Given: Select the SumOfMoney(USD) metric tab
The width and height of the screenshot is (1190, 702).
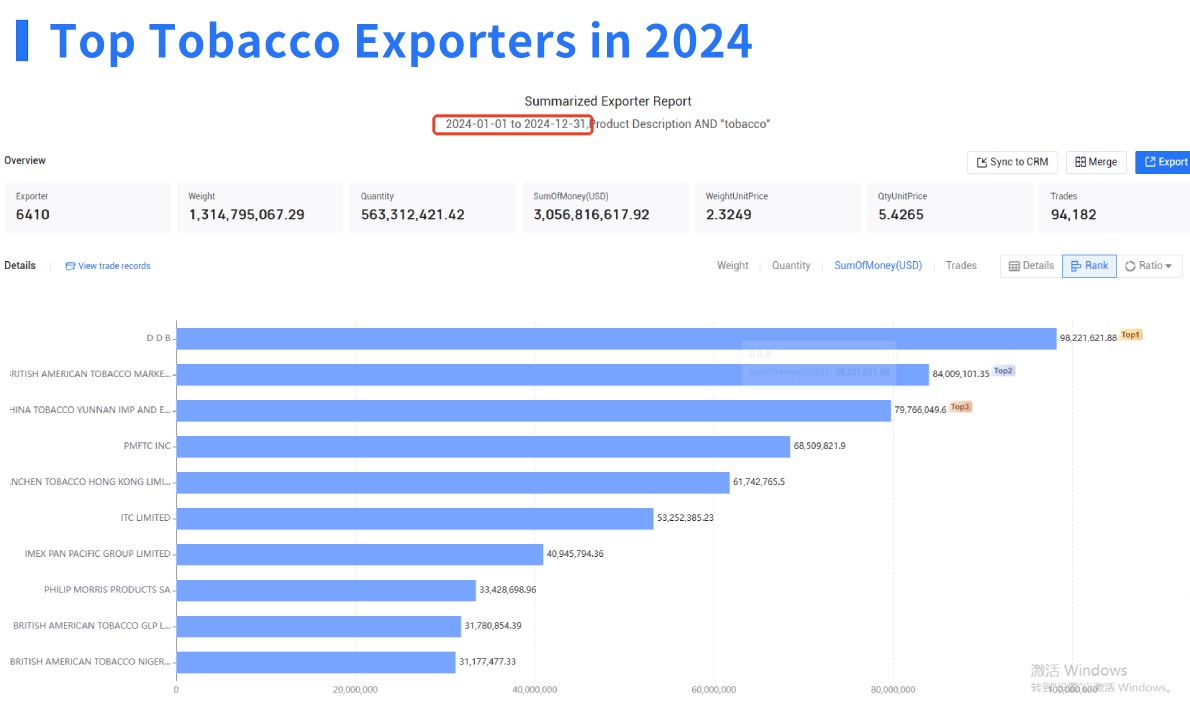Looking at the screenshot, I should click(878, 266).
